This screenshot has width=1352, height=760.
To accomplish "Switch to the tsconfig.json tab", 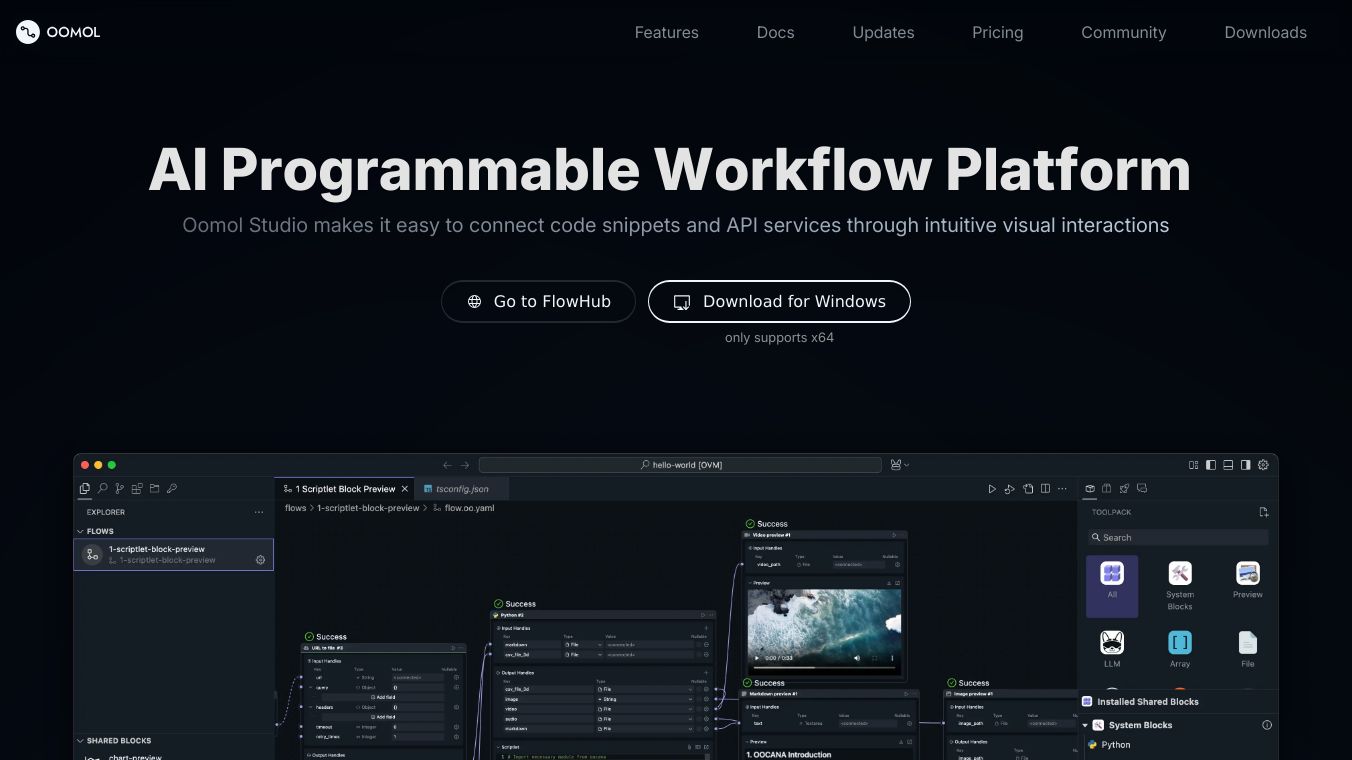I will tap(462, 489).
